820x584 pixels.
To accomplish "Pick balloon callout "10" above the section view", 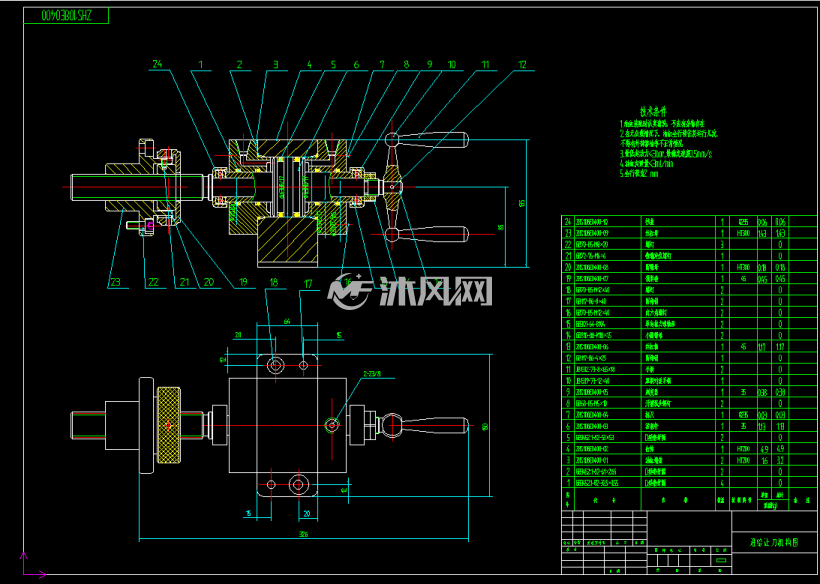I will 452,65.
